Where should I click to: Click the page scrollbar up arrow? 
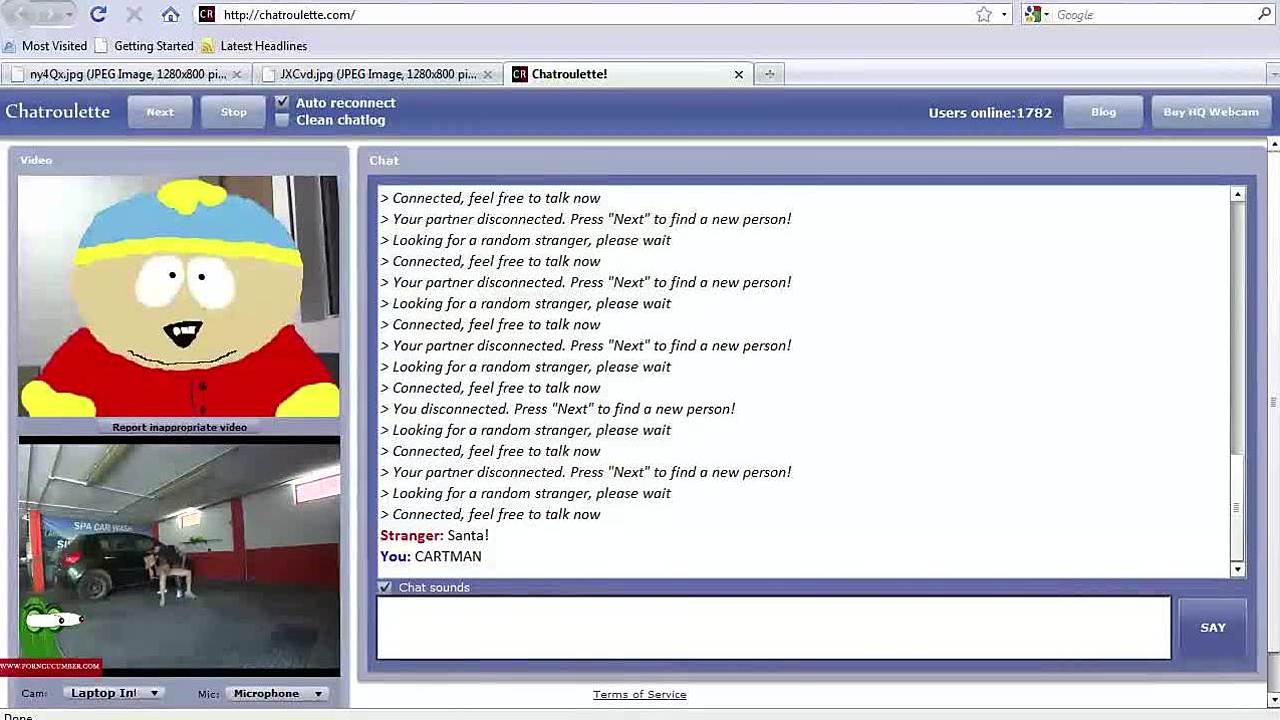(x=1273, y=145)
